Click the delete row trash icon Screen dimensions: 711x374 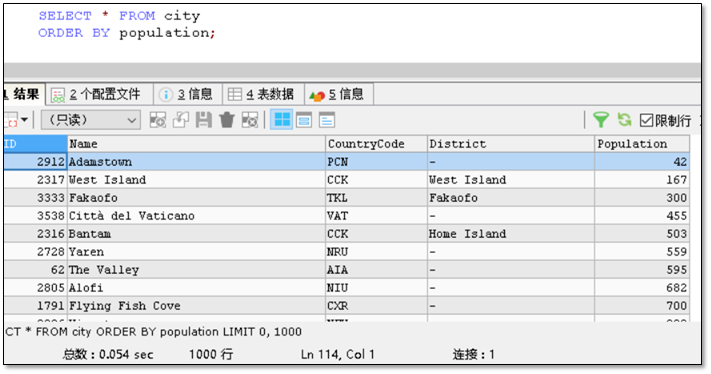pyautogui.click(x=227, y=120)
